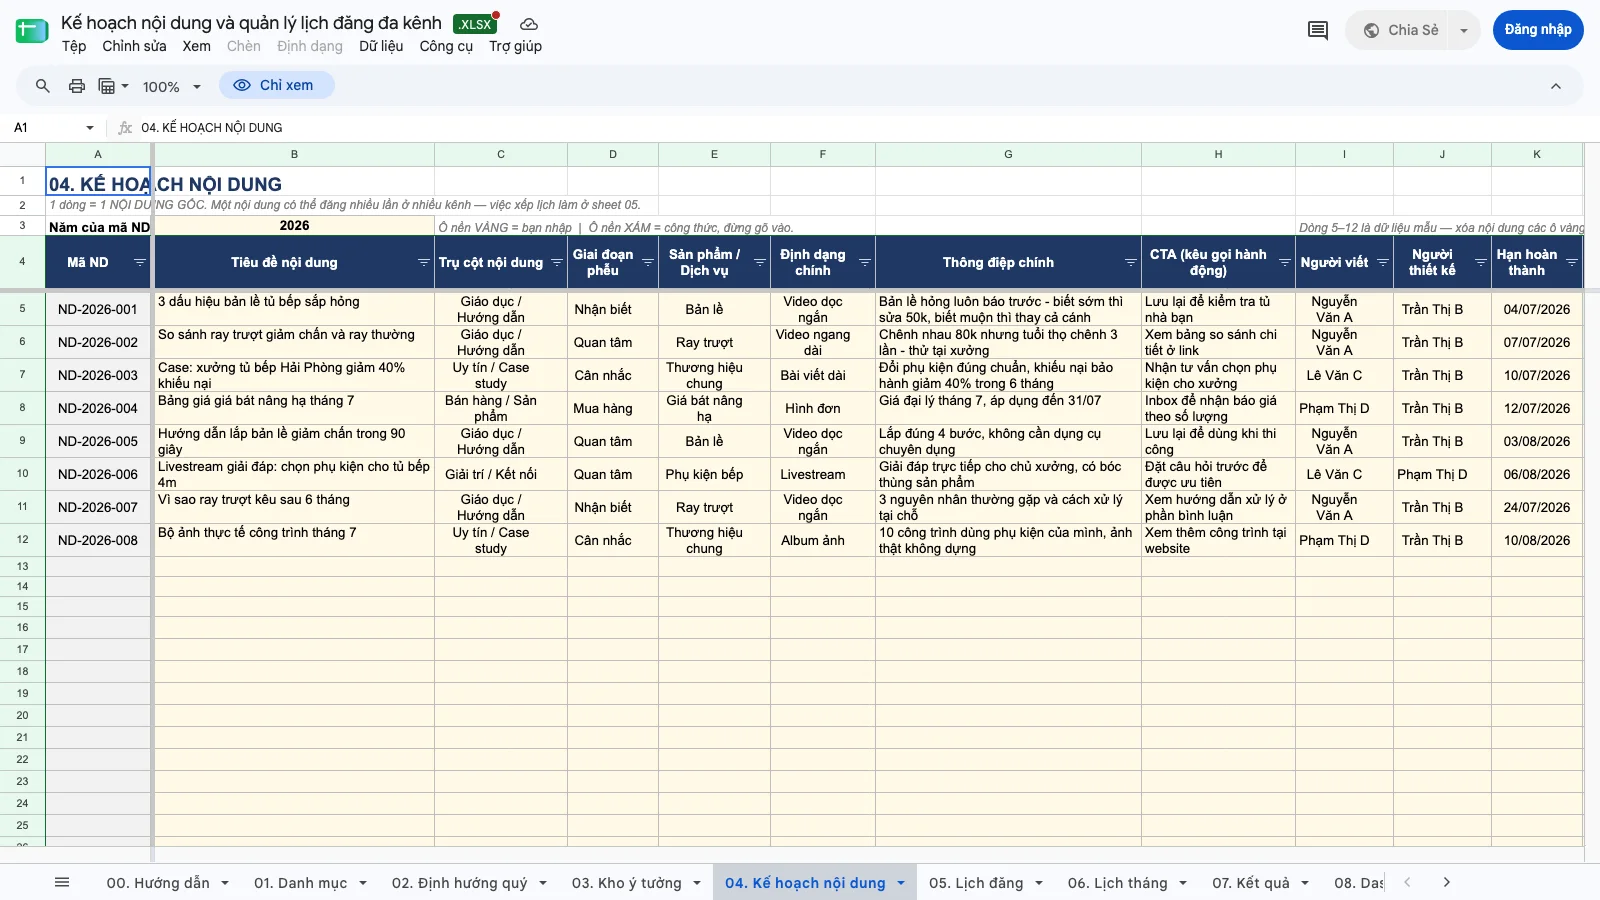Open filter for Trụ cột nội dung column
1600x900 pixels.
coord(557,262)
